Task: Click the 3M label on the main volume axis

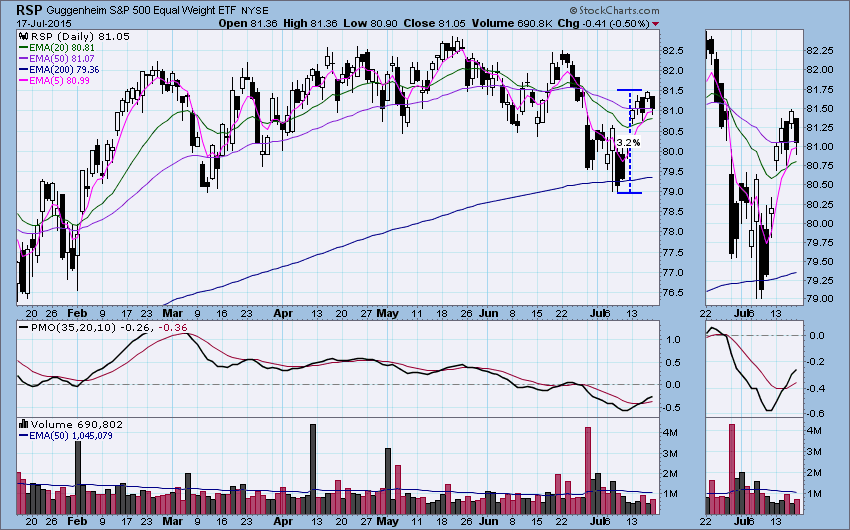Action: click(671, 453)
